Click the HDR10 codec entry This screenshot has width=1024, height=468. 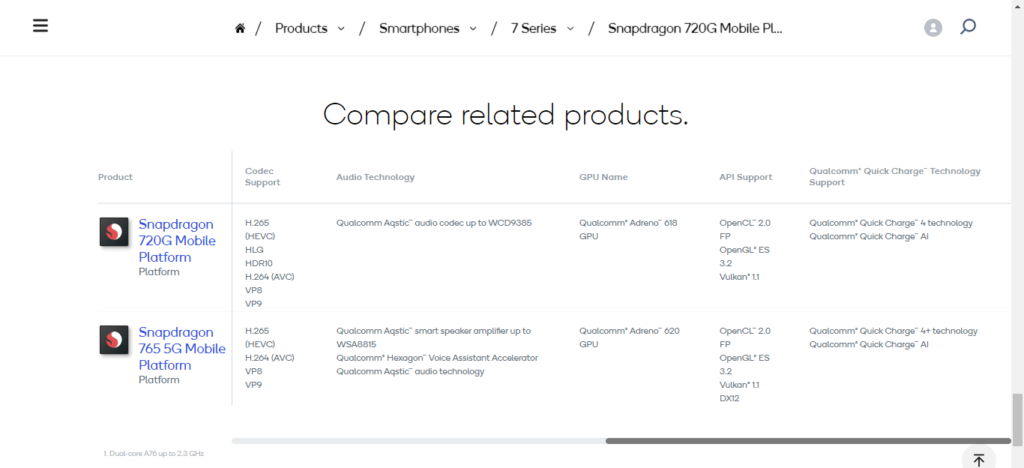(259, 263)
